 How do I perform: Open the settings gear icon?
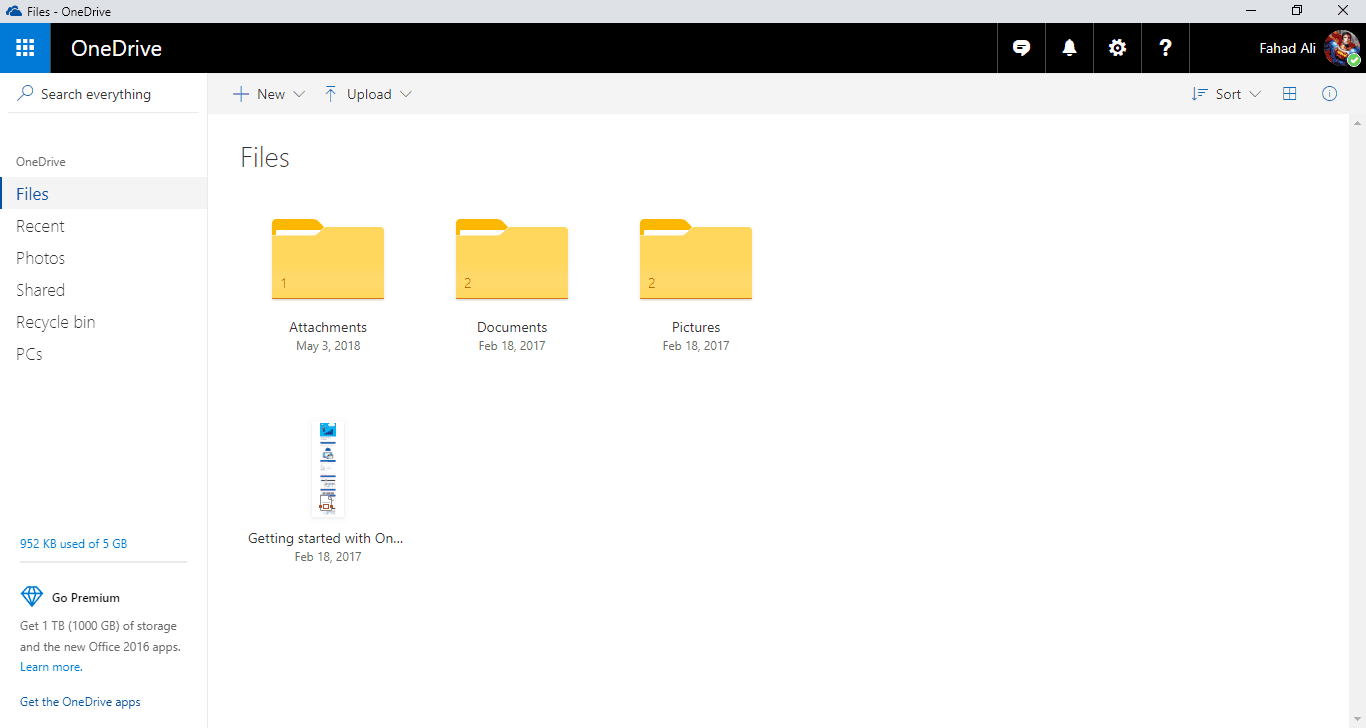point(1117,48)
